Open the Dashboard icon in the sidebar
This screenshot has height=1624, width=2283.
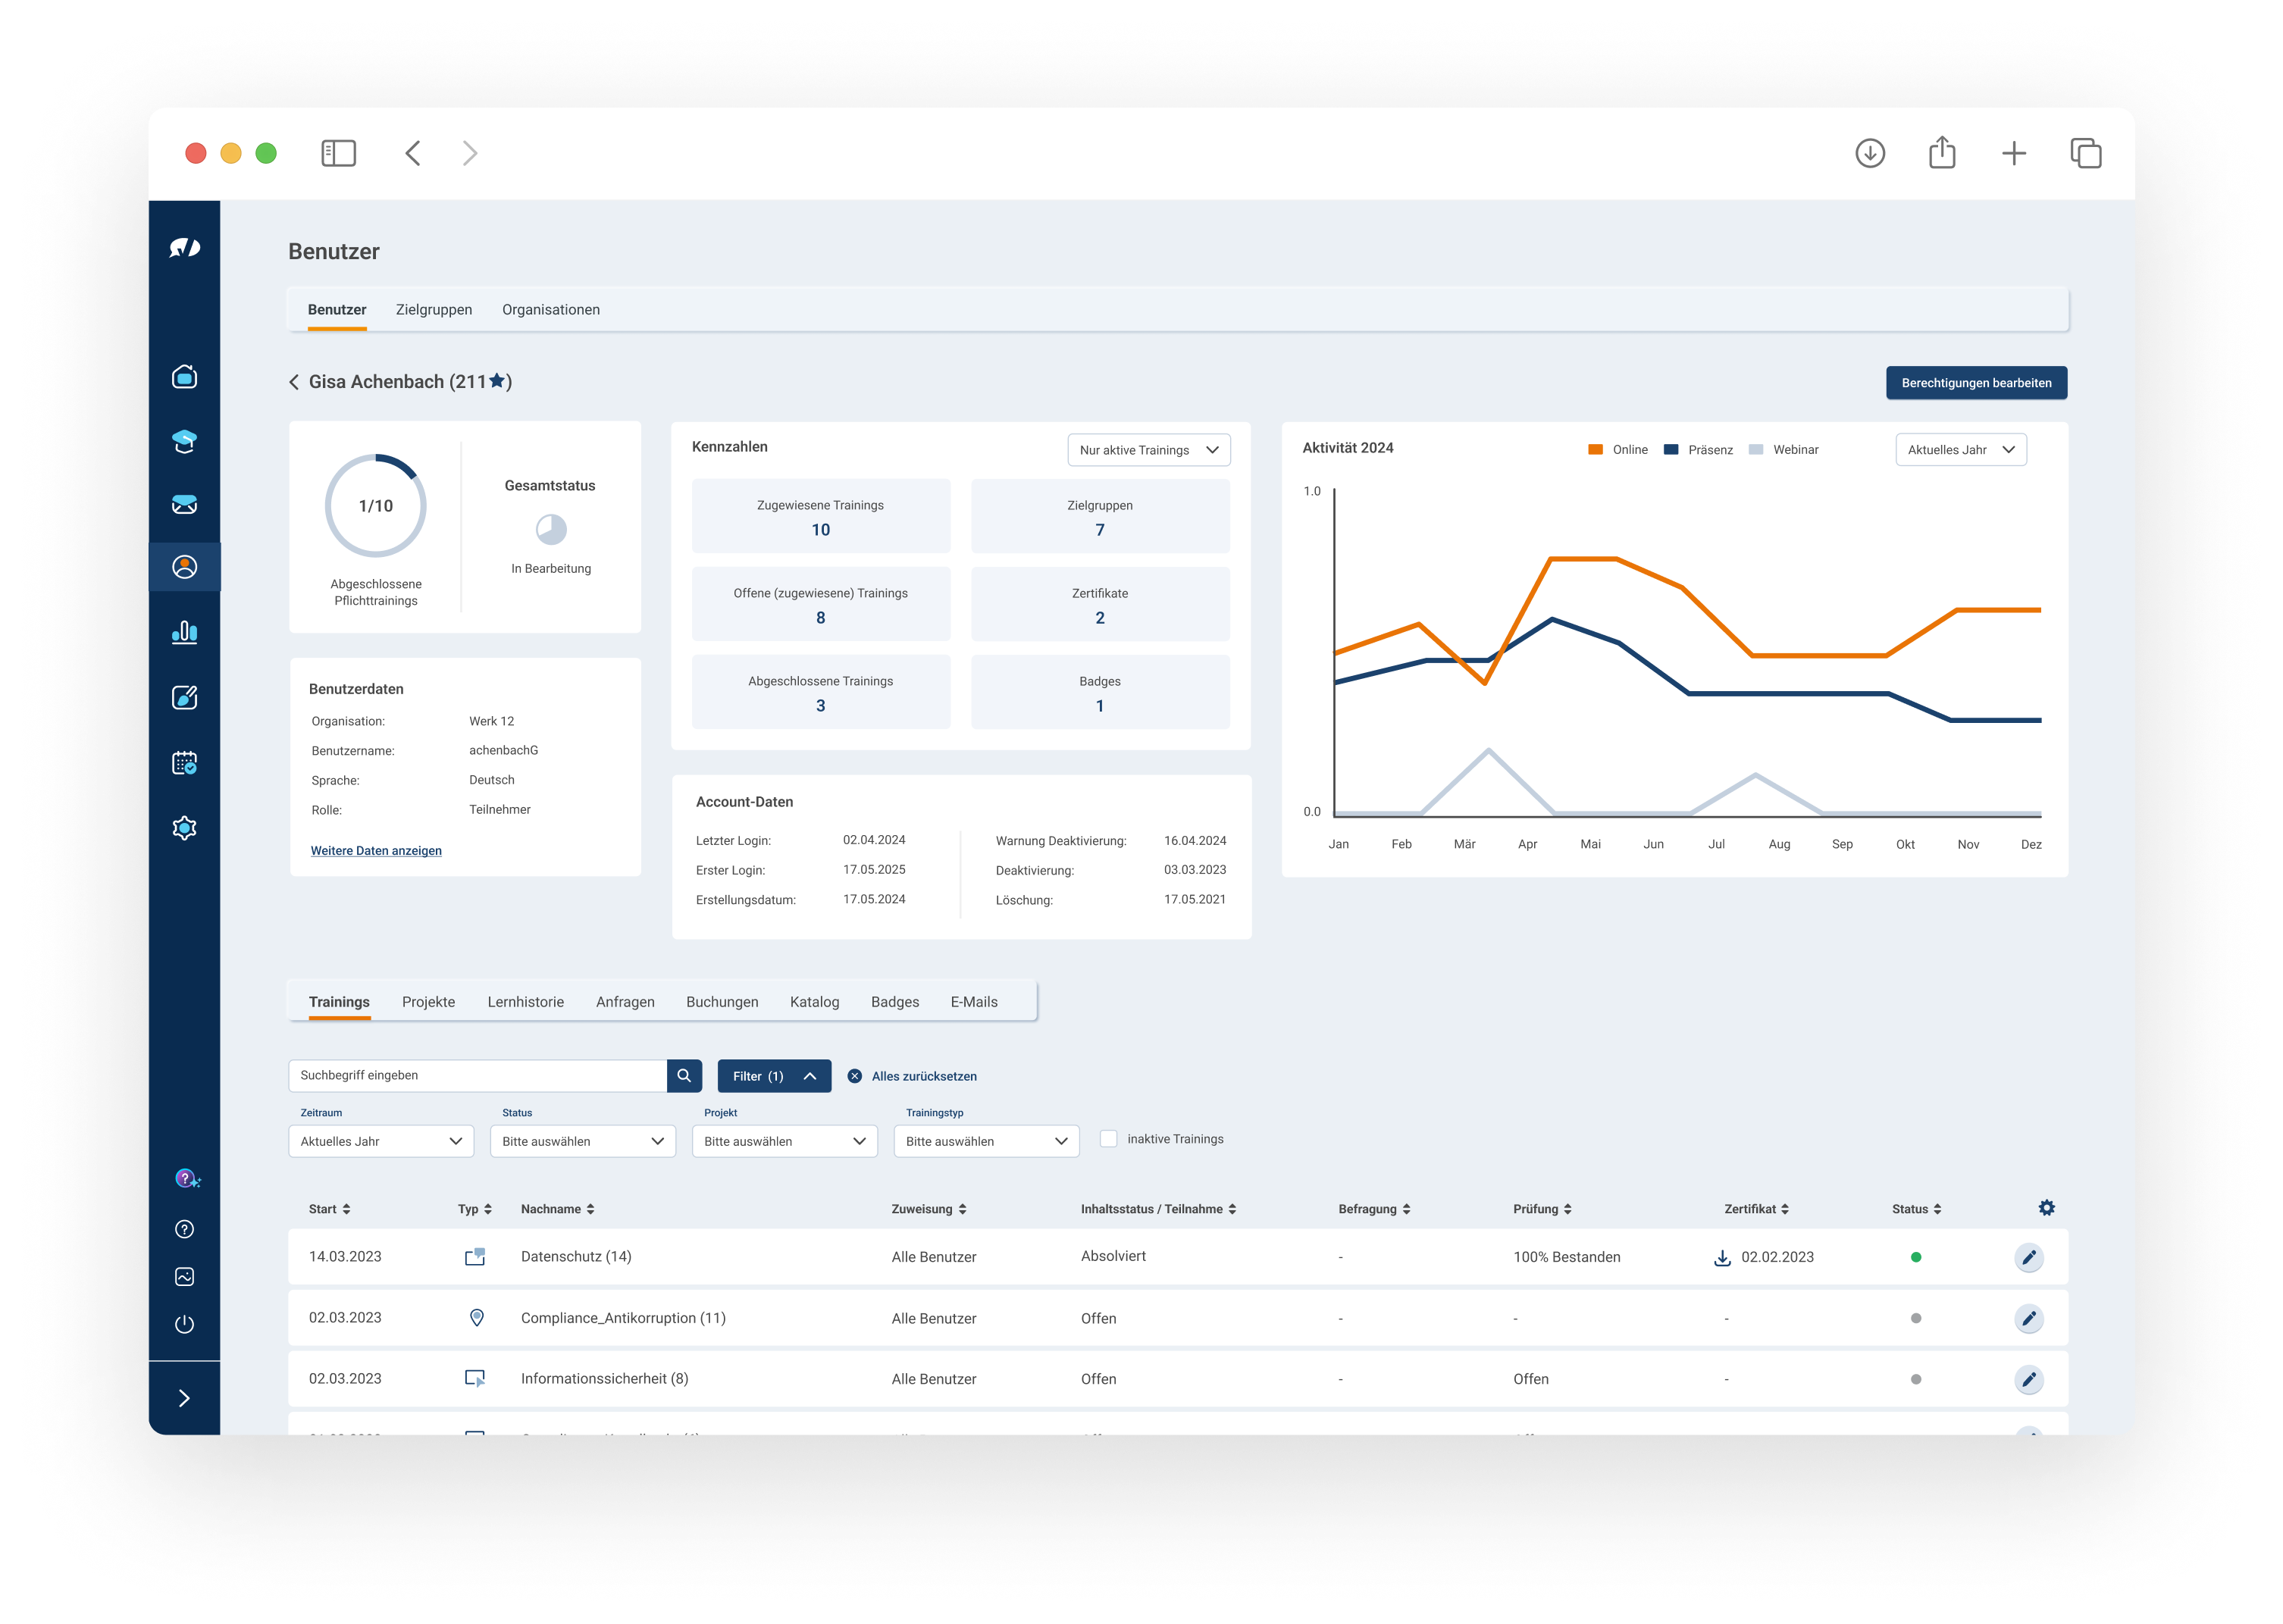tap(185, 378)
